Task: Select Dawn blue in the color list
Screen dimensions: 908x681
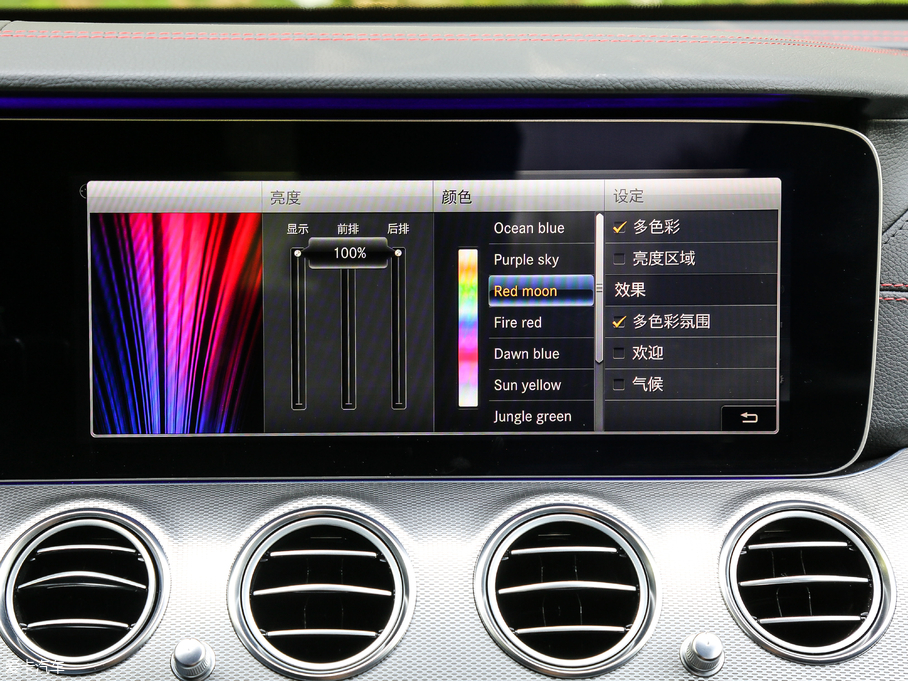Action: (527, 354)
